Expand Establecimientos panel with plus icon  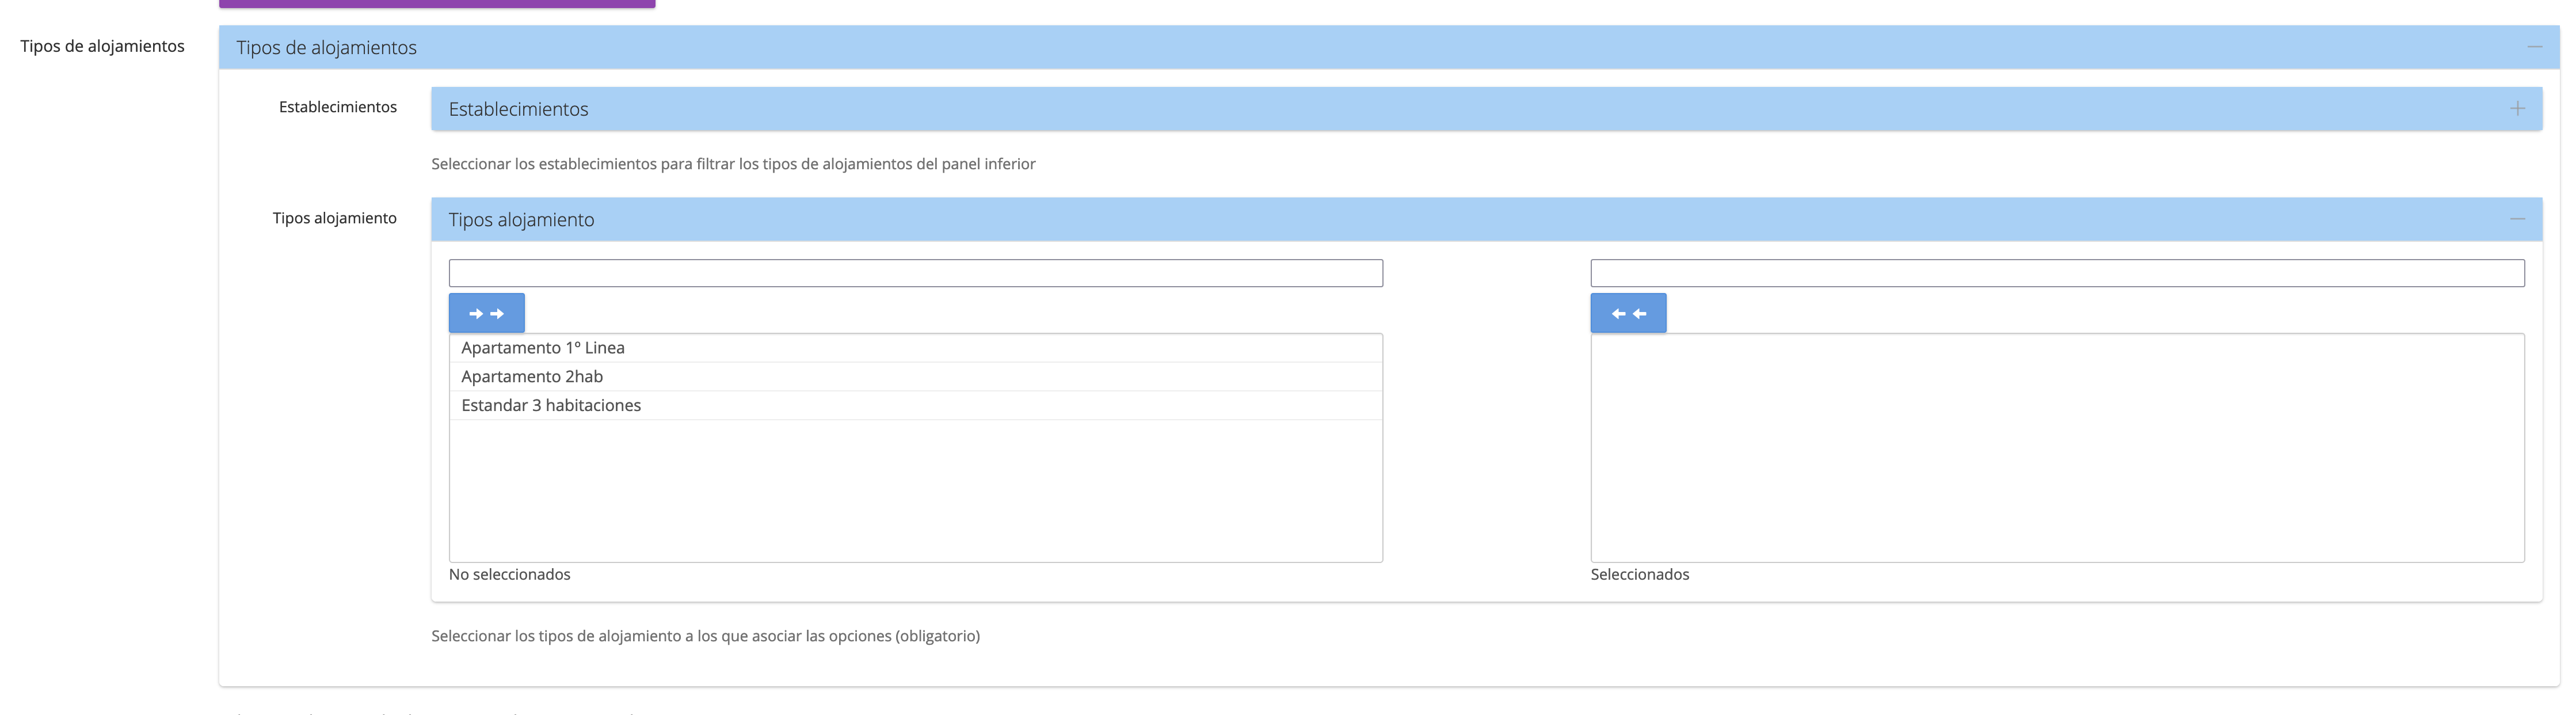click(x=2517, y=108)
